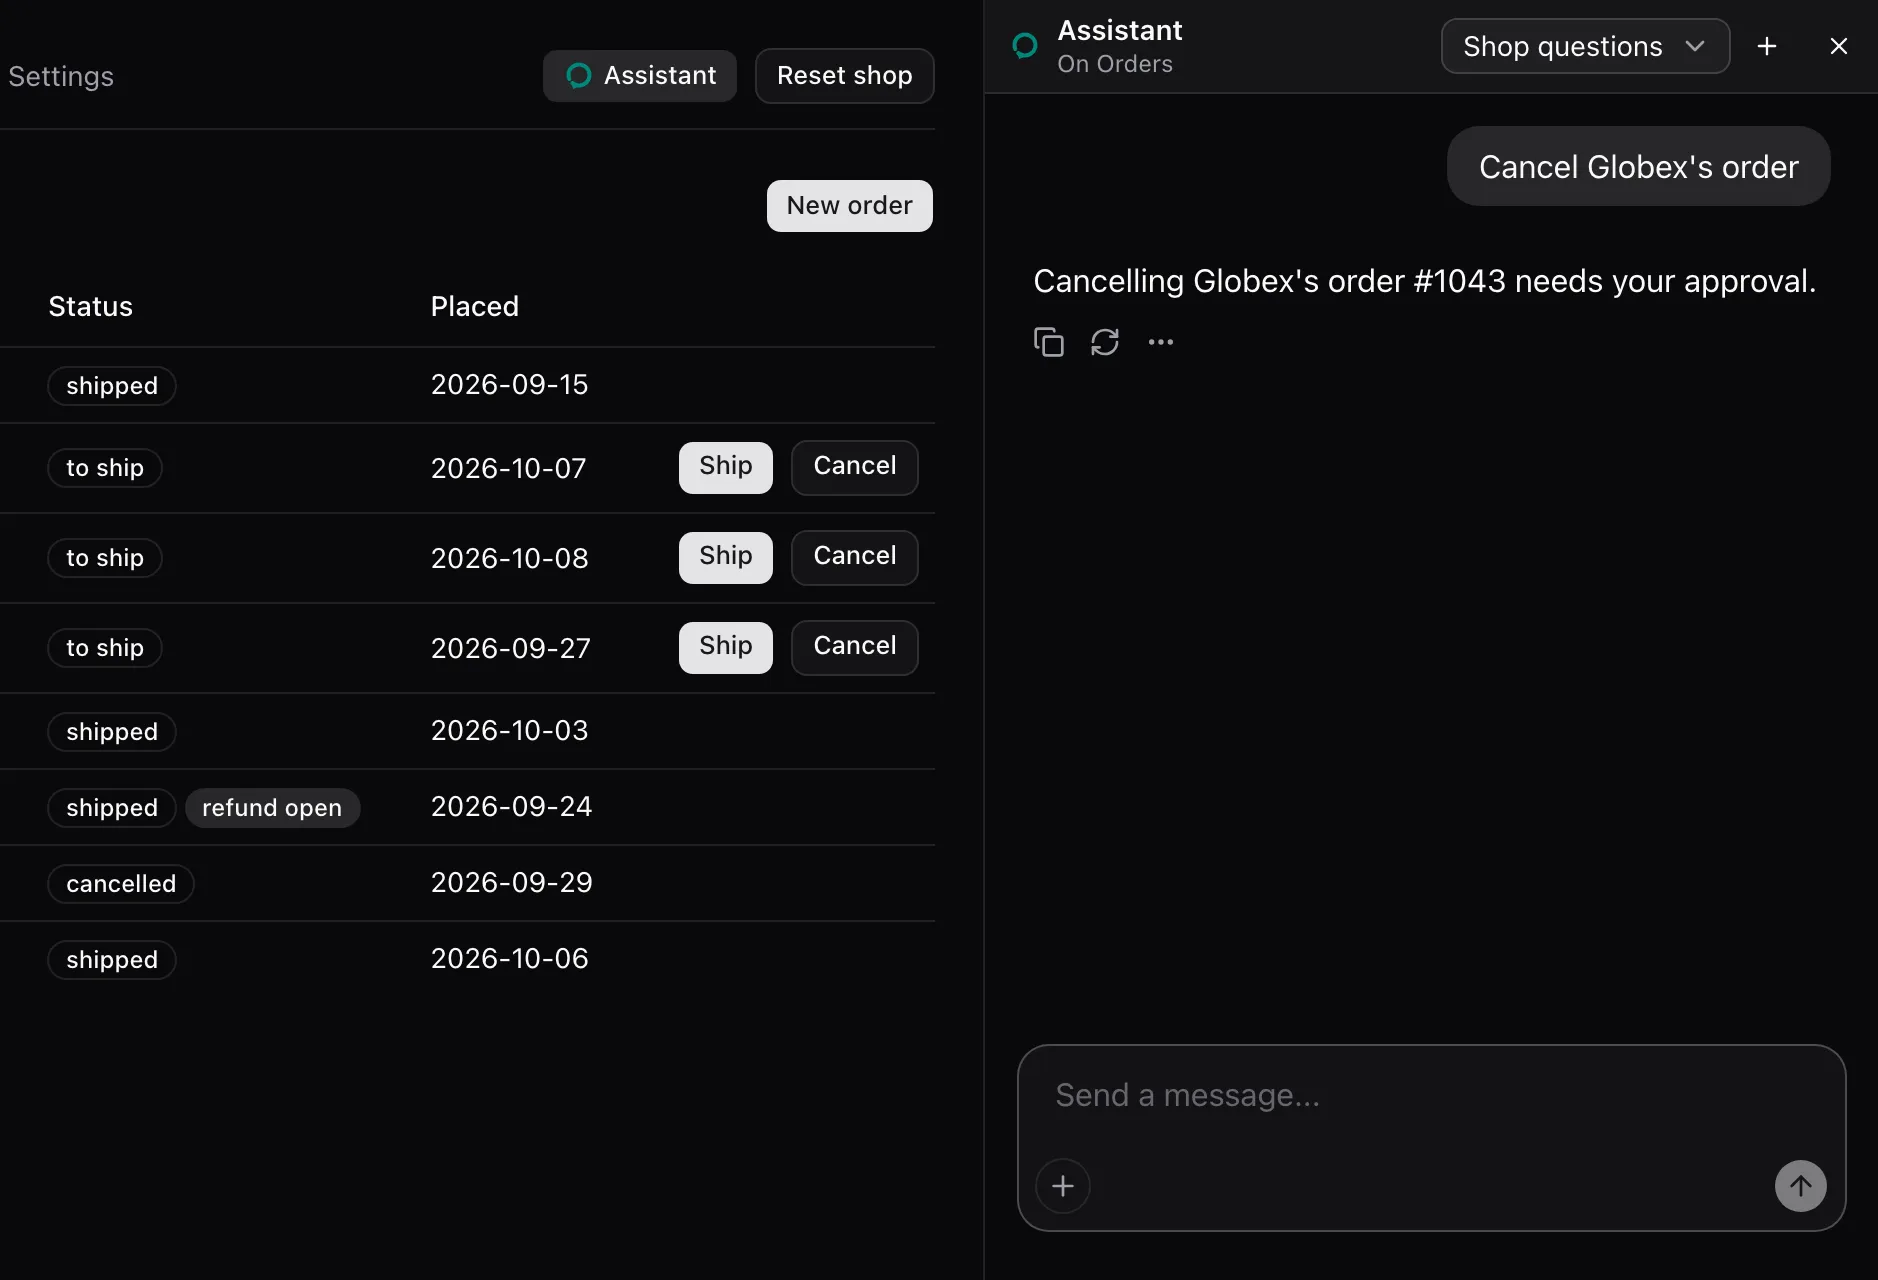This screenshot has height=1280, width=1878.
Task: Click the date 2026-09-24
Action: [512, 807]
